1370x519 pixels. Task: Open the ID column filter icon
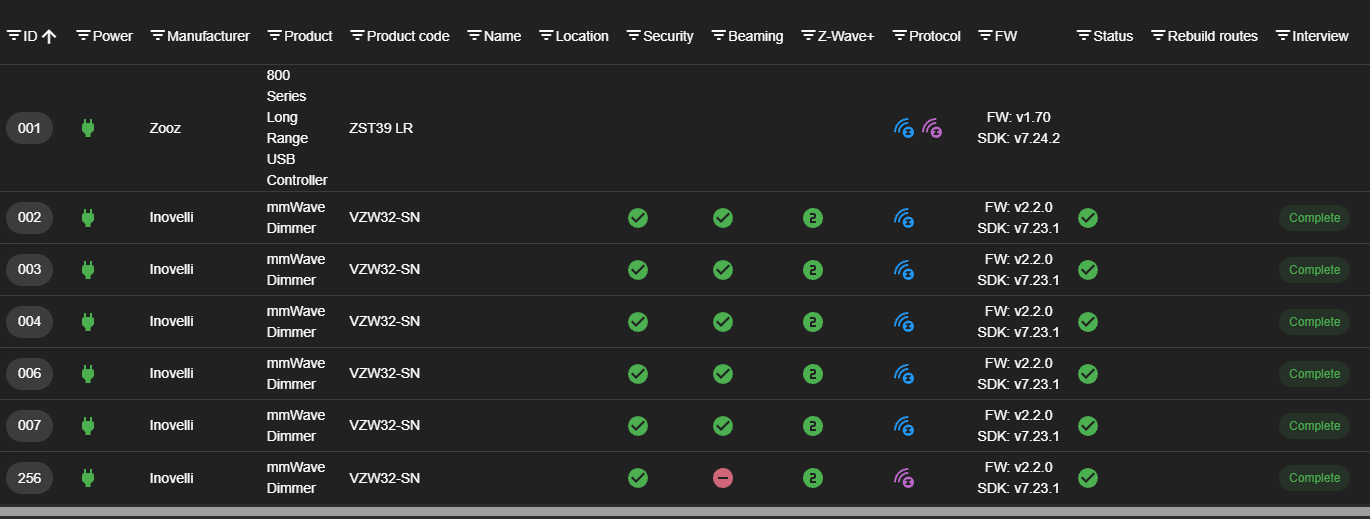point(13,36)
